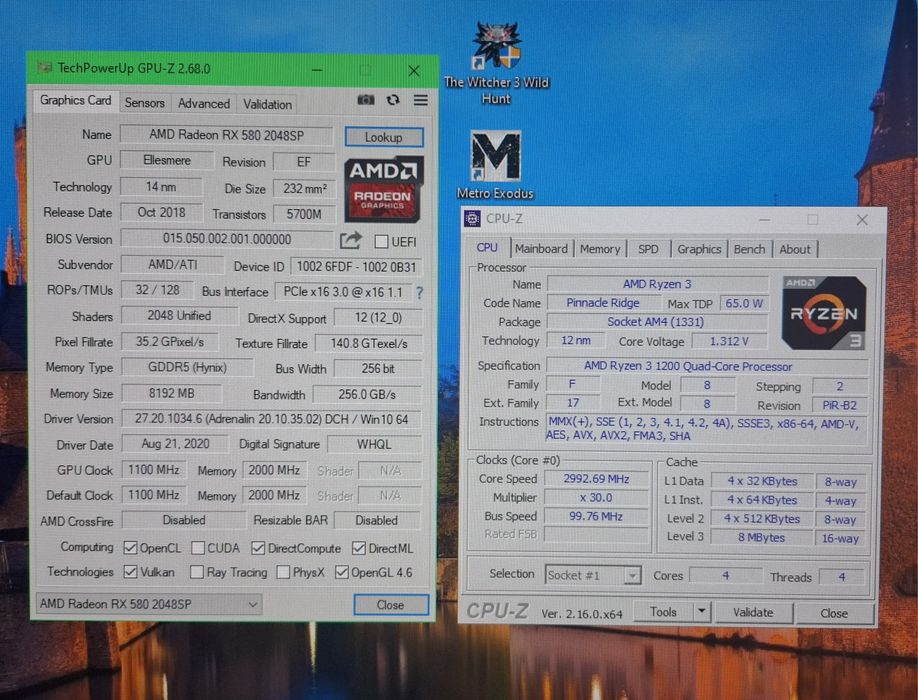This screenshot has height=700, width=918.
Task: Click the Max TDP value 65.0 W
Action: click(744, 303)
